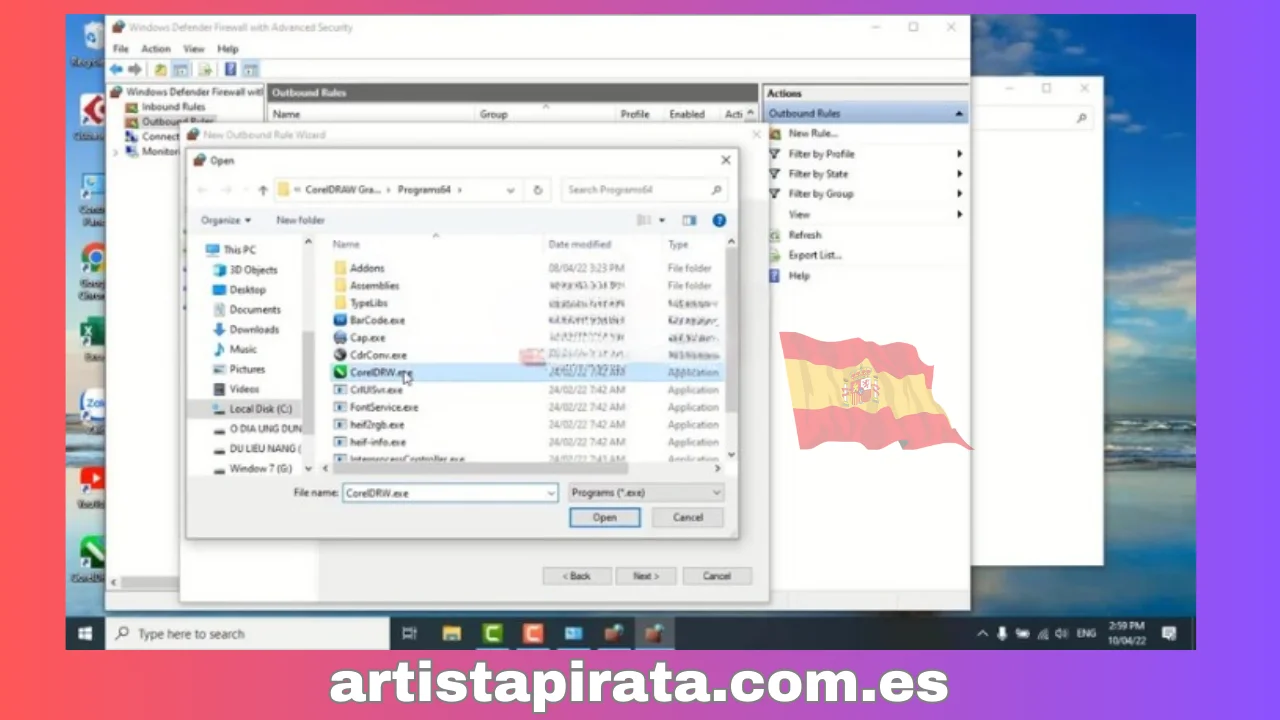Image resolution: width=1280 pixels, height=720 pixels.
Task: Click the refresh button beside address bar
Action: coord(538,190)
